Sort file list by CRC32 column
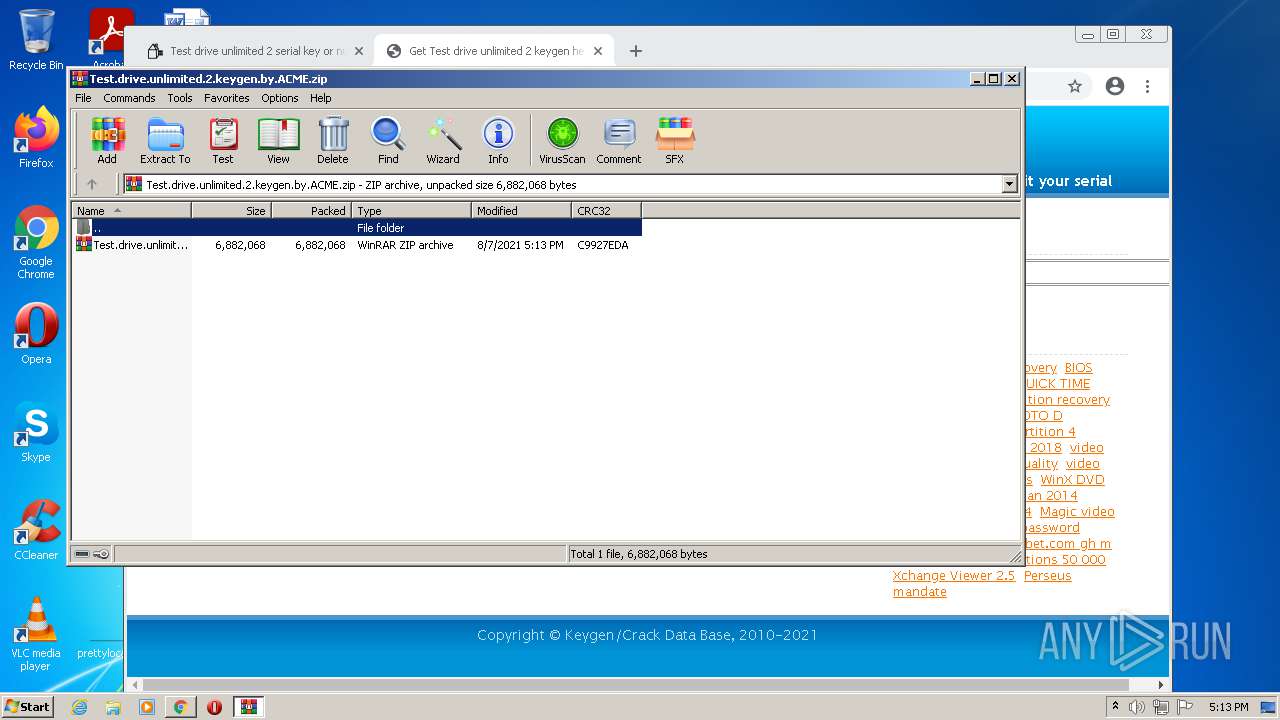 [x=606, y=210]
